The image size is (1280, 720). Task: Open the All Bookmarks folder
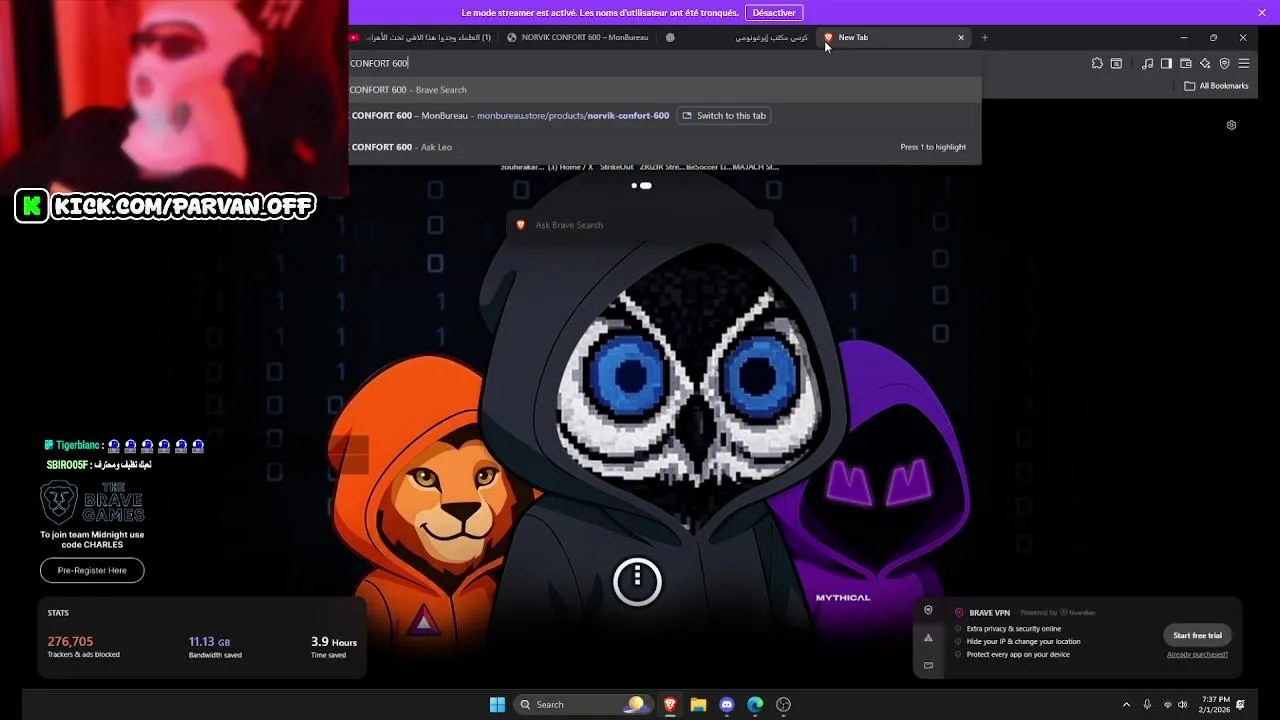pos(1216,86)
